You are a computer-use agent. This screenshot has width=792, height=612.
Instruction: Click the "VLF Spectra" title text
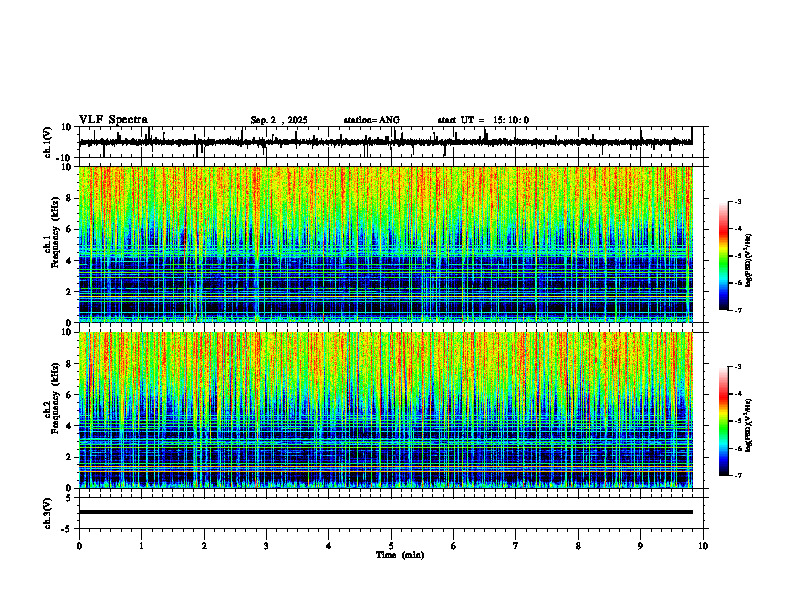tap(113, 120)
